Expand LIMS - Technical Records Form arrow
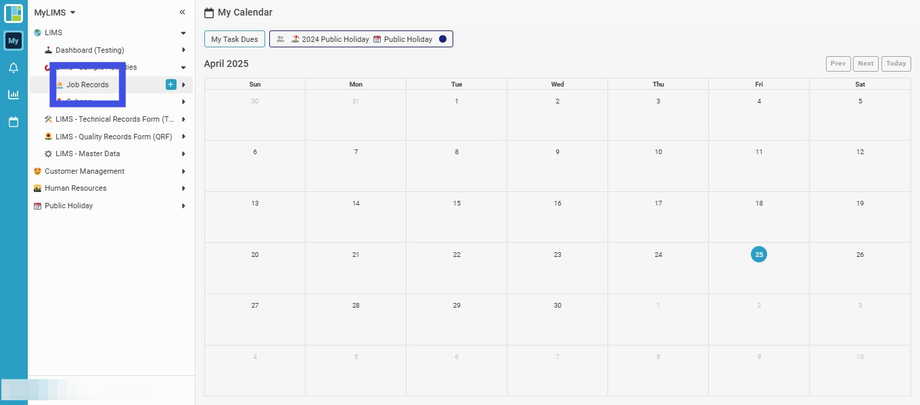This screenshot has width=920, height=405. [x=183, y=120]
